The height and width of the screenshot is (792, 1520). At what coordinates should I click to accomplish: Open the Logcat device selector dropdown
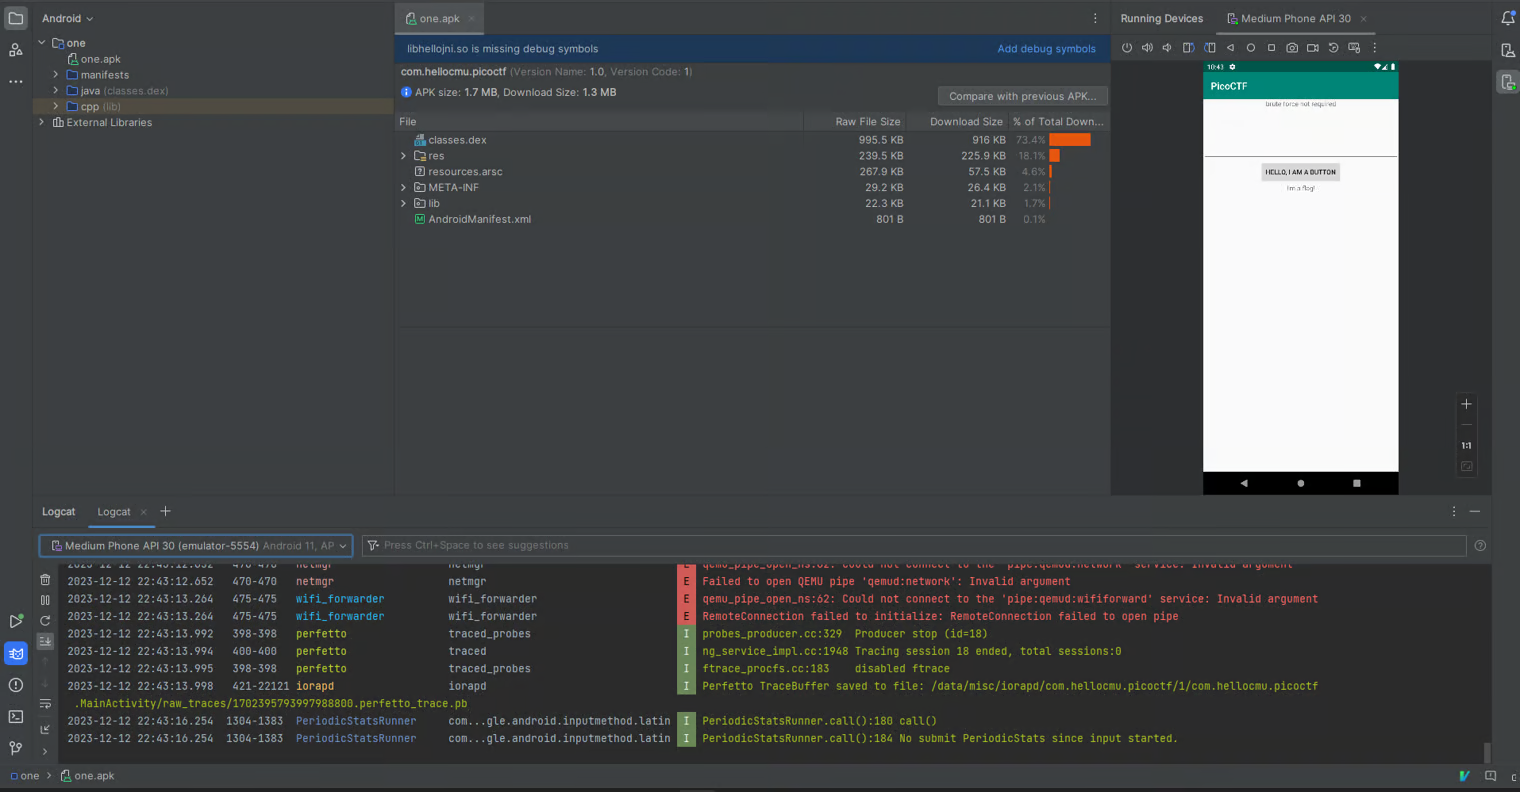pos(196,546)
